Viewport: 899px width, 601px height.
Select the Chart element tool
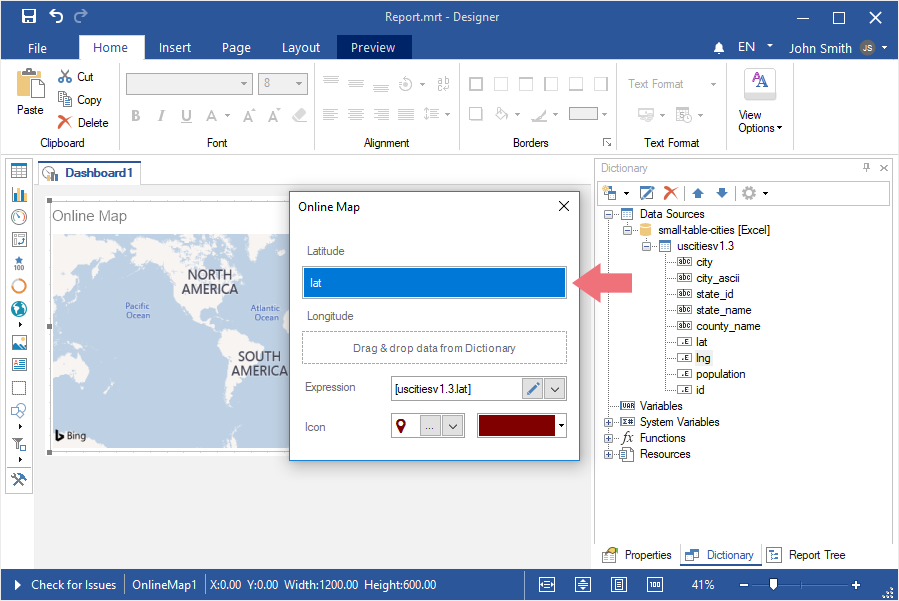19,194
